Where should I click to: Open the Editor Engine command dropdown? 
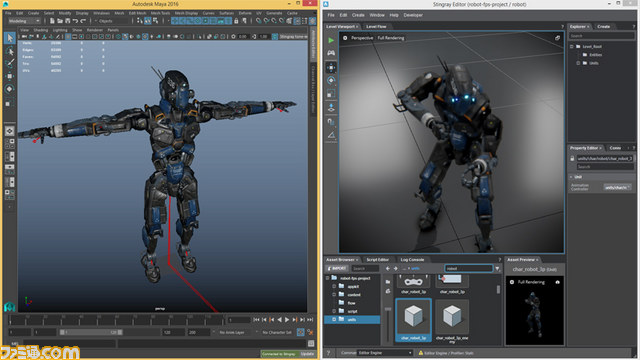385,353
